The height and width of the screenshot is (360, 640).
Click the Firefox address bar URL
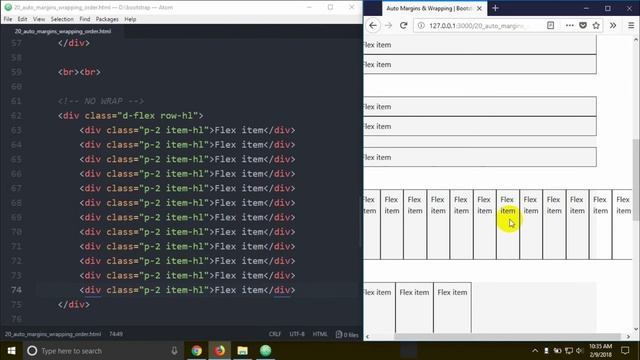[x=477, y=25]
